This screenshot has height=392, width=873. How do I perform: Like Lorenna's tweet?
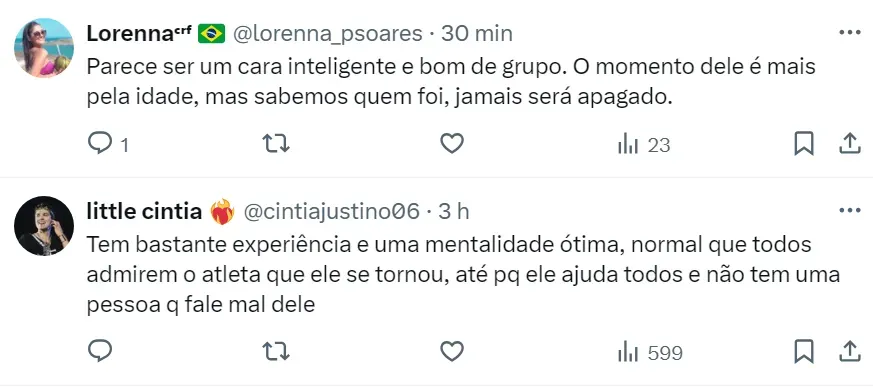tap(452, 144)
